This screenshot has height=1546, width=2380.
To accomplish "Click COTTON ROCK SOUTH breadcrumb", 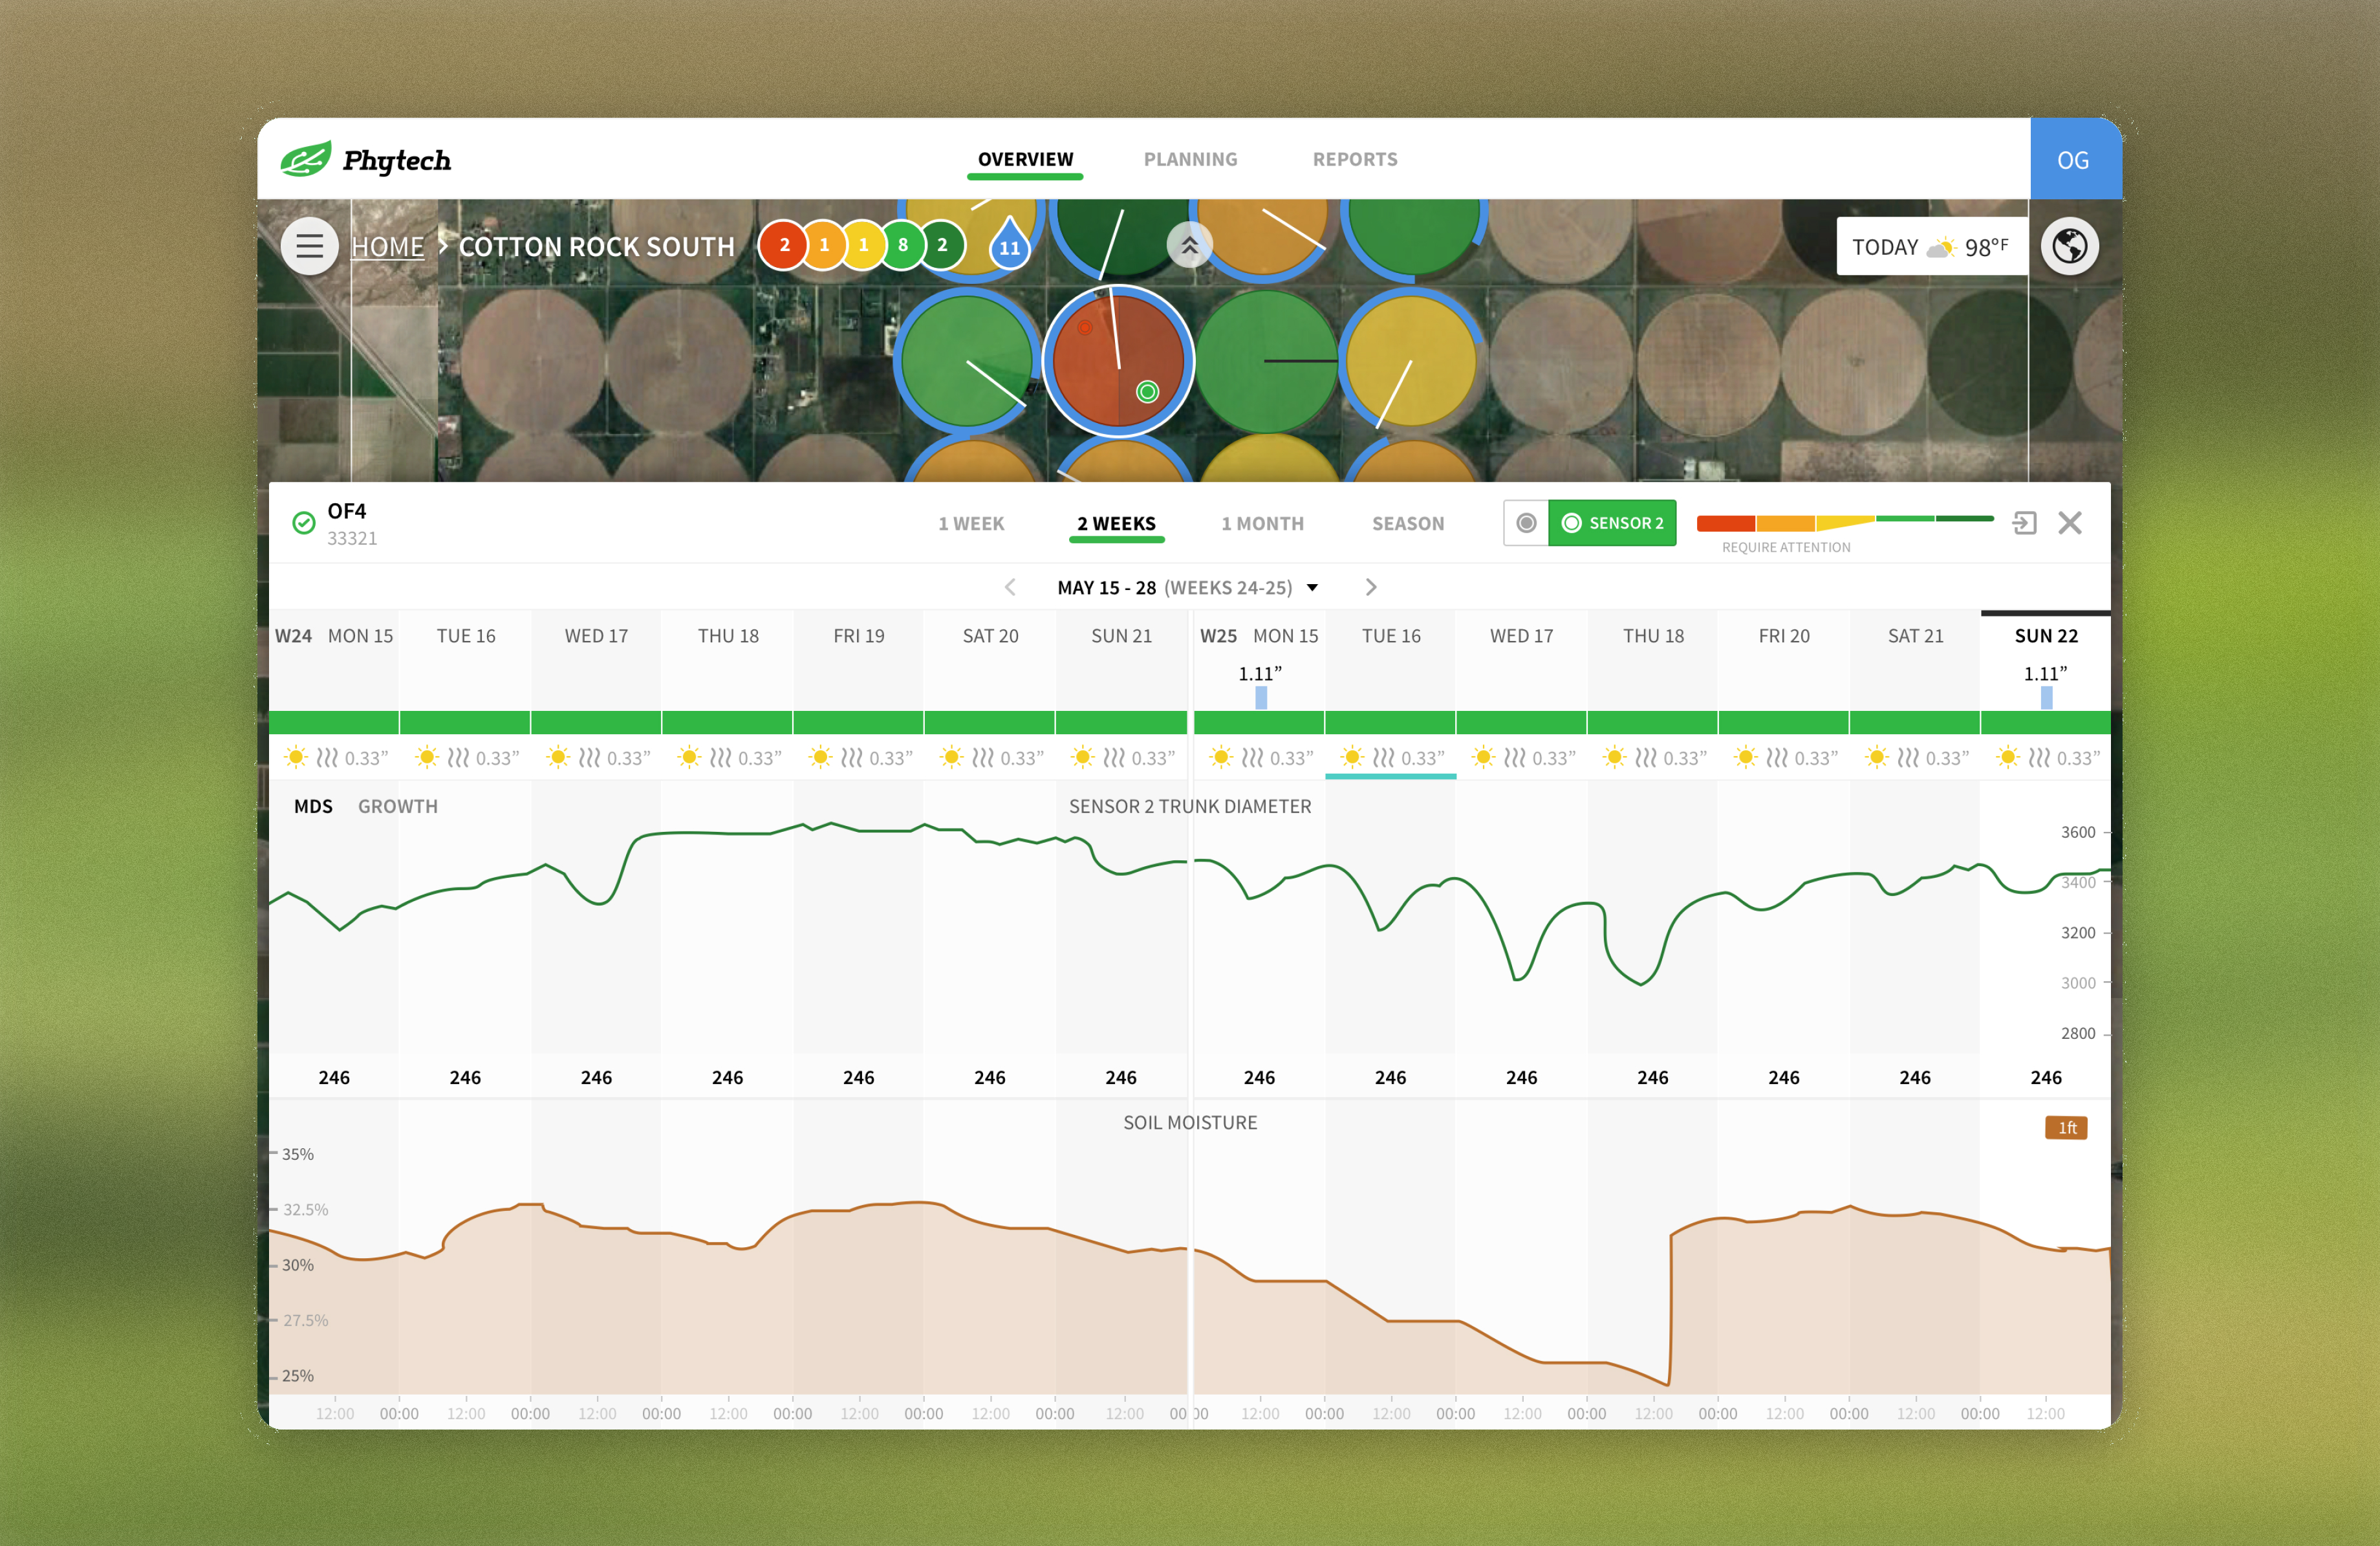I will (597, 246).
